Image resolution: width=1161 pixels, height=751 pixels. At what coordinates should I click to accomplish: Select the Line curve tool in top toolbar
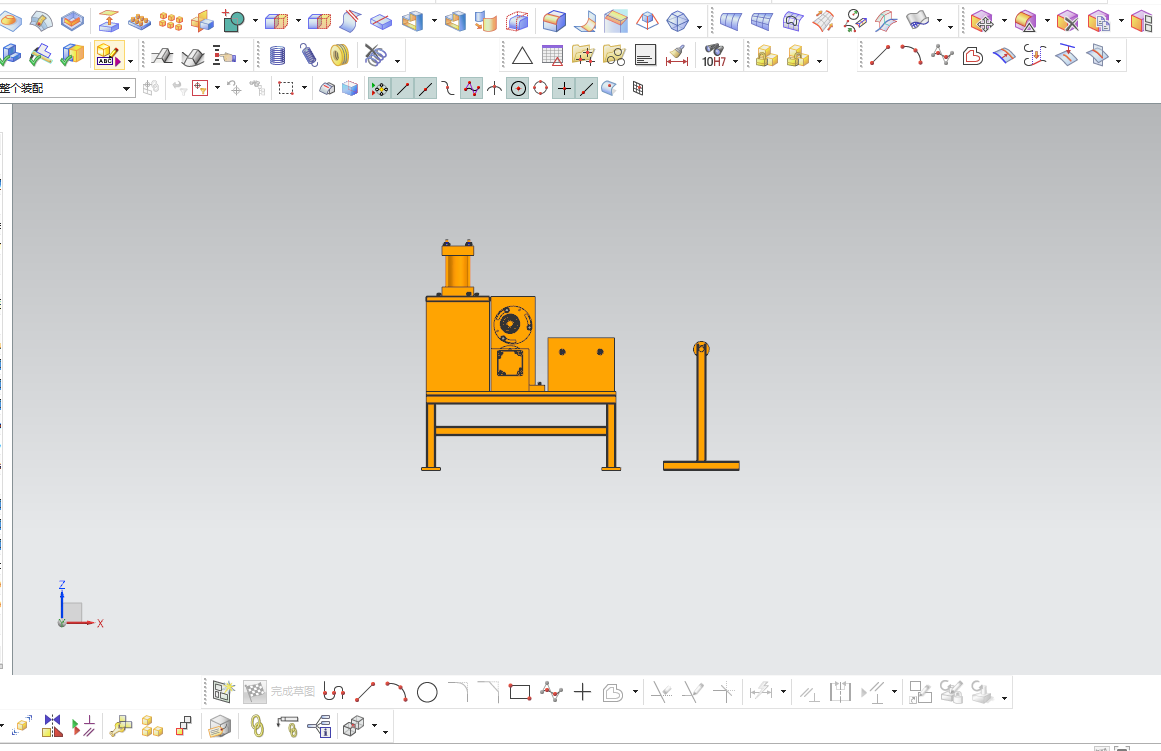[x=880, y=56]
